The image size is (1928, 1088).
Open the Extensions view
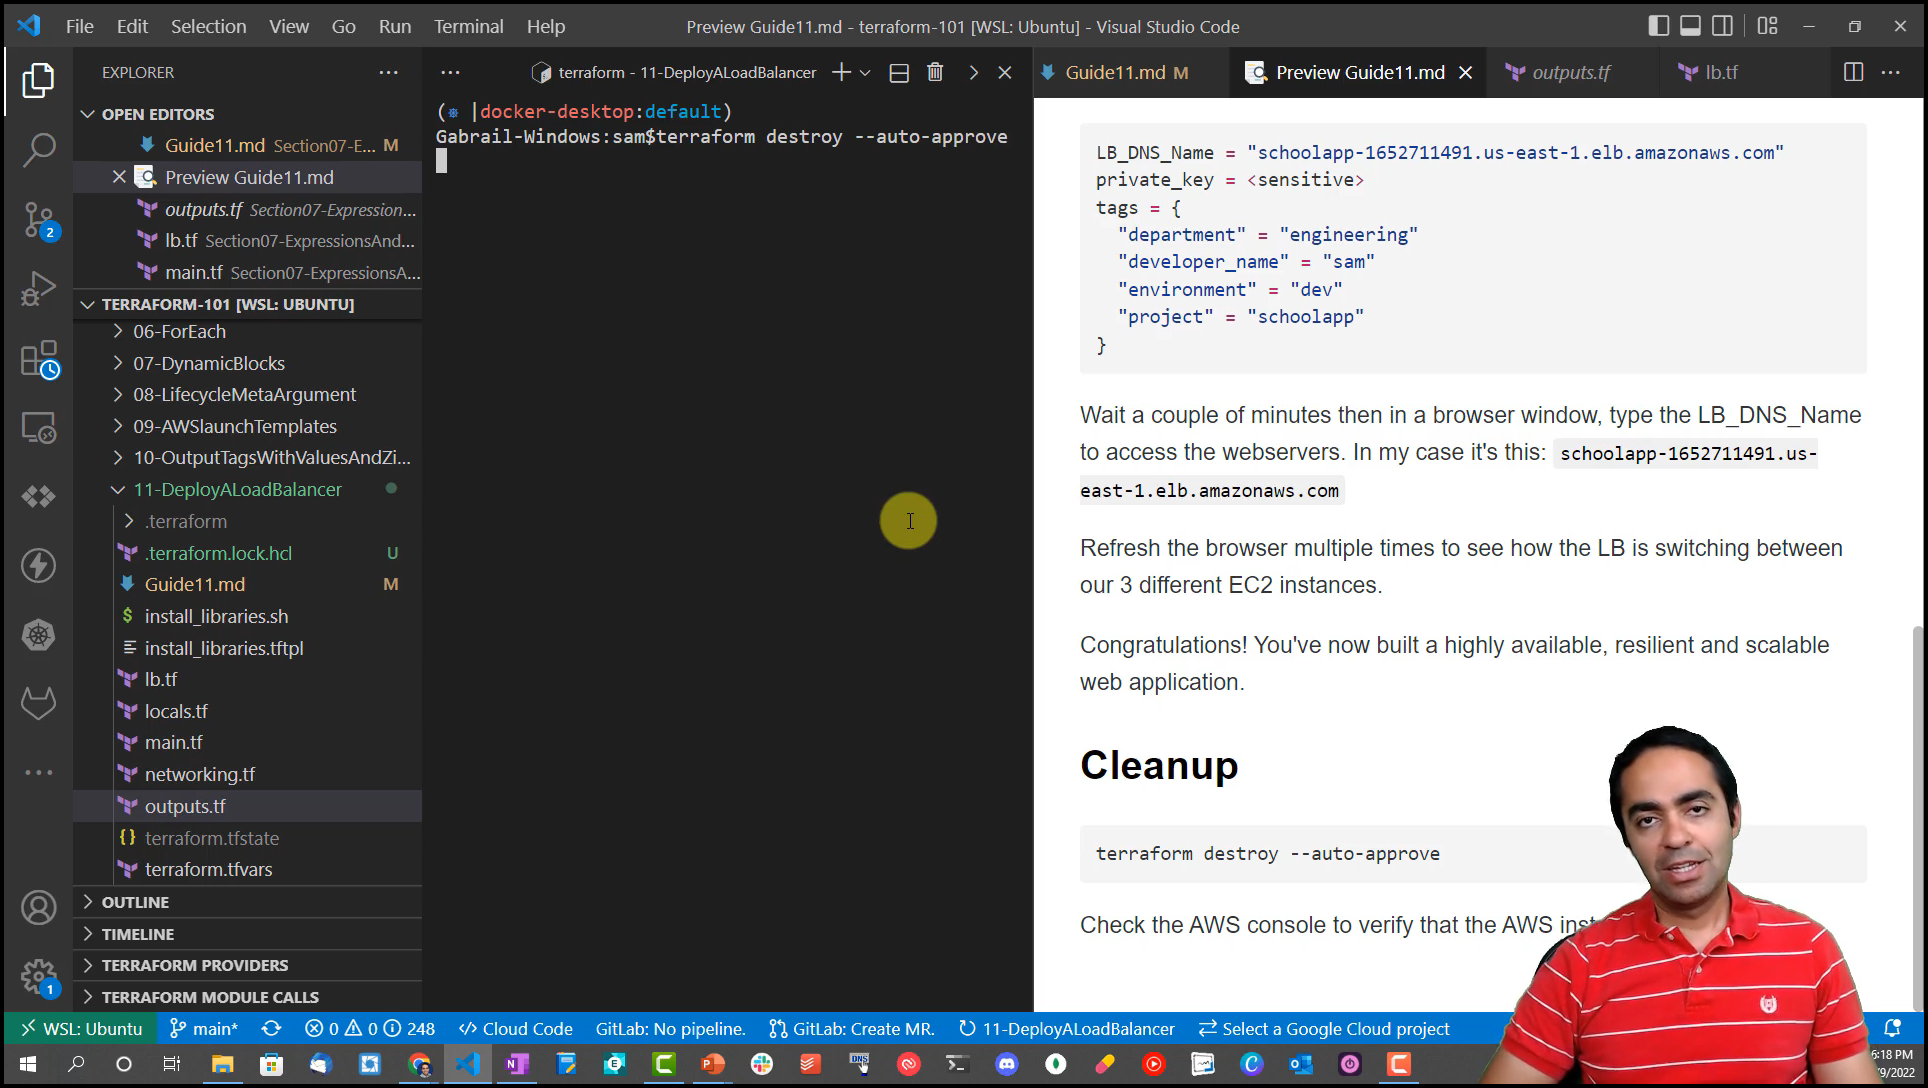[x=38, y=359]
